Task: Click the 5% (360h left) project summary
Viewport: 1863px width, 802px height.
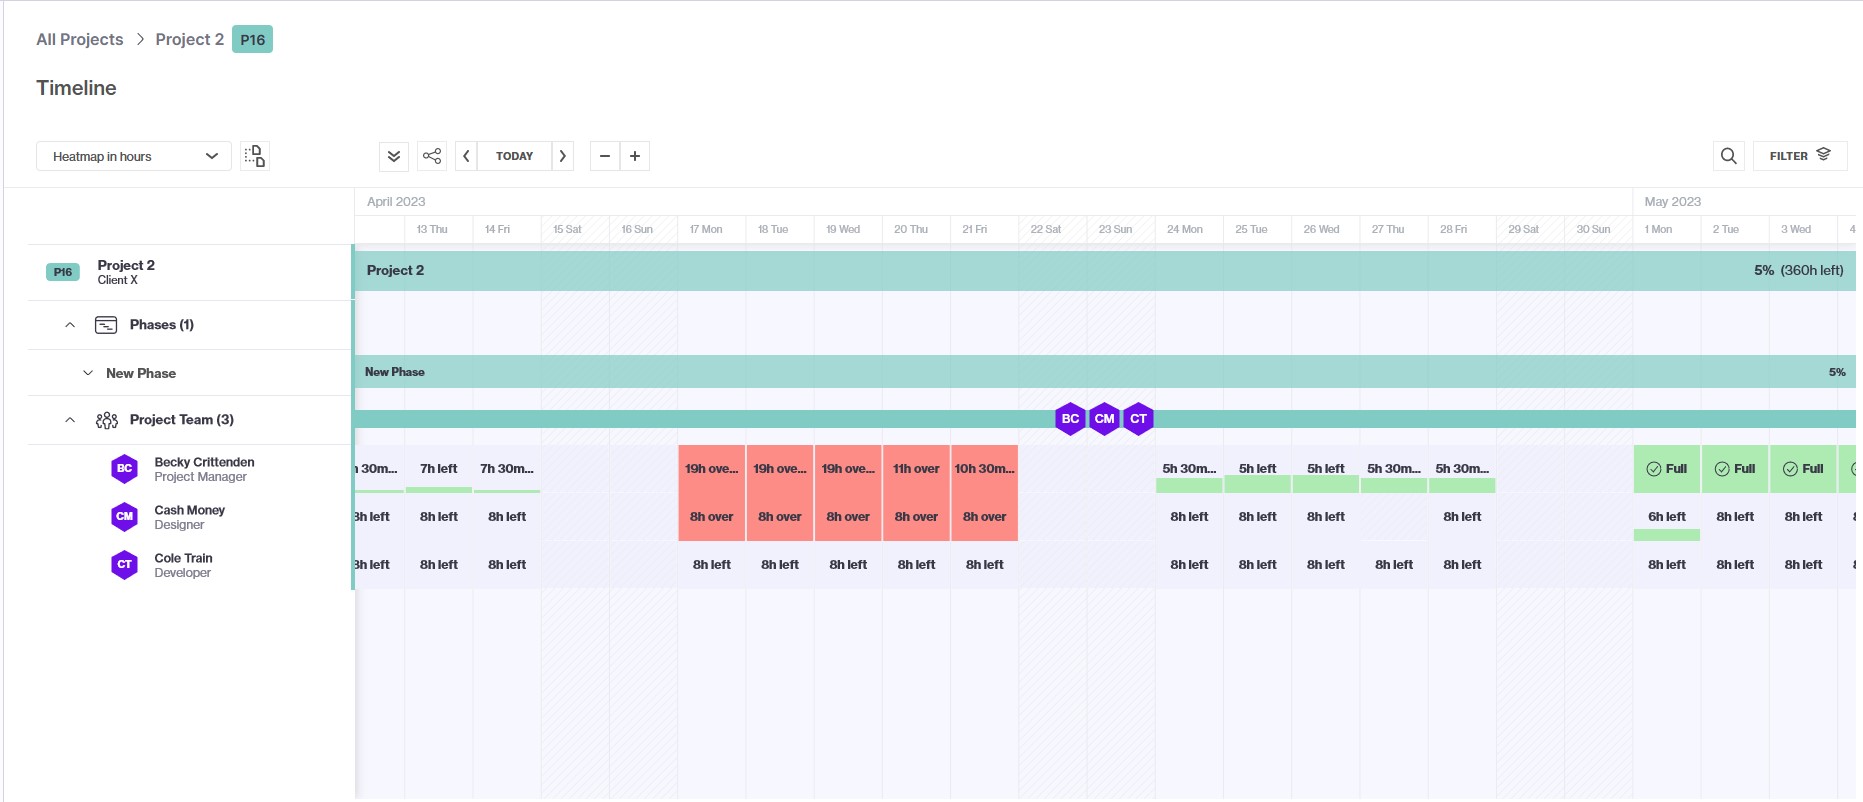Action: click(1799, 270)
